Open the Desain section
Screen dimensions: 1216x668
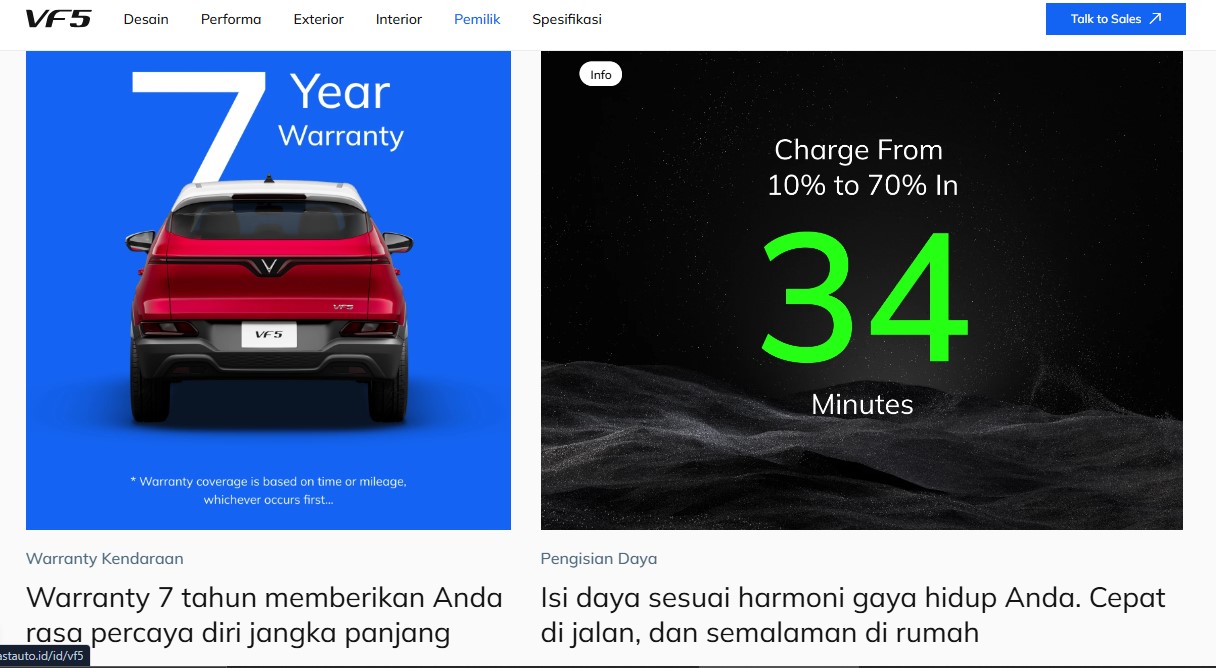(x=146, y=19)
